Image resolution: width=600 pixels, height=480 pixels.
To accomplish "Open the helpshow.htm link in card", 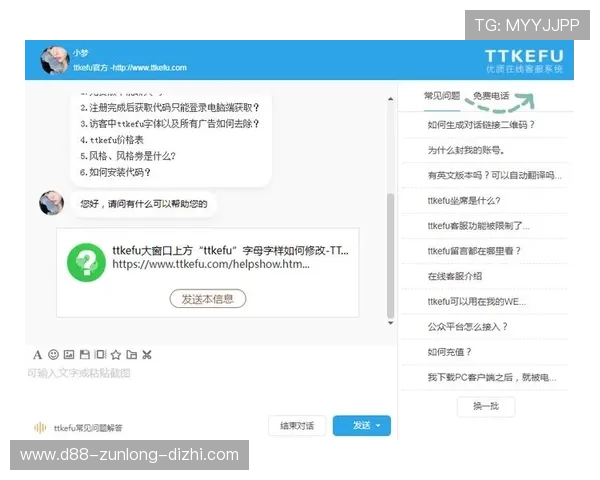I will click(x=211, y=264).
